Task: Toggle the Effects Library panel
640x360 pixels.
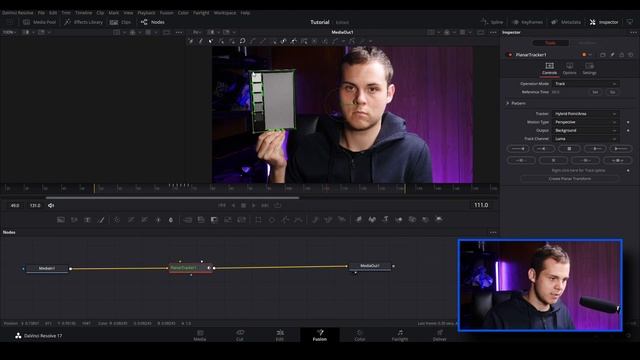Action: (x=84, y=22)
